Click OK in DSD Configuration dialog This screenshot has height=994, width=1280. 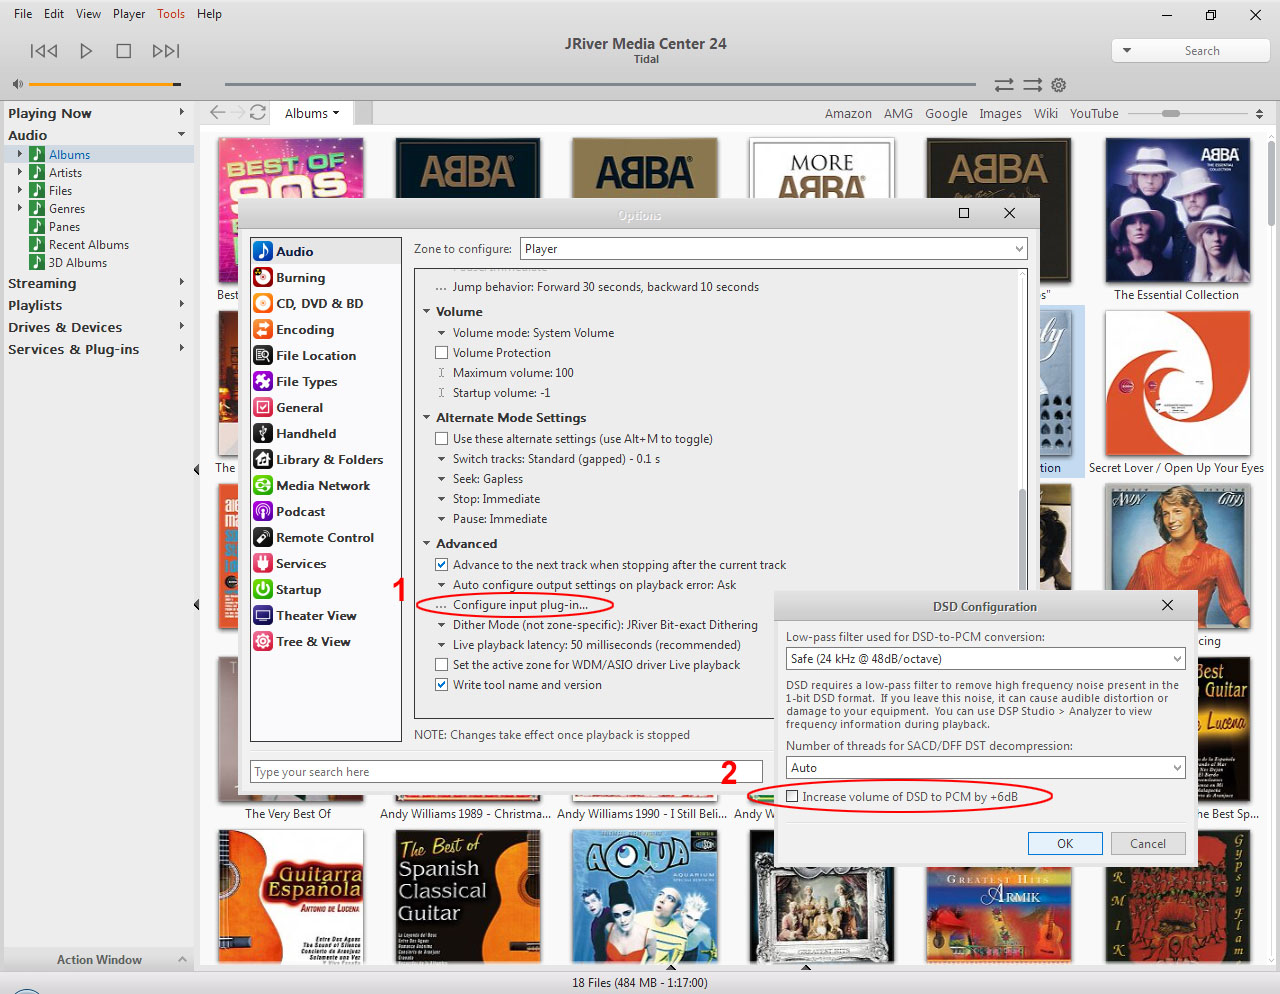(1065, 843)
